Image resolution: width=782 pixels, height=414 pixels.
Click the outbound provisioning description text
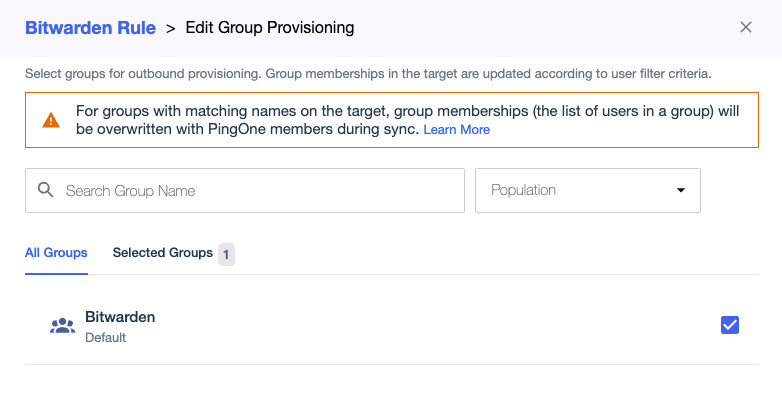368,74
